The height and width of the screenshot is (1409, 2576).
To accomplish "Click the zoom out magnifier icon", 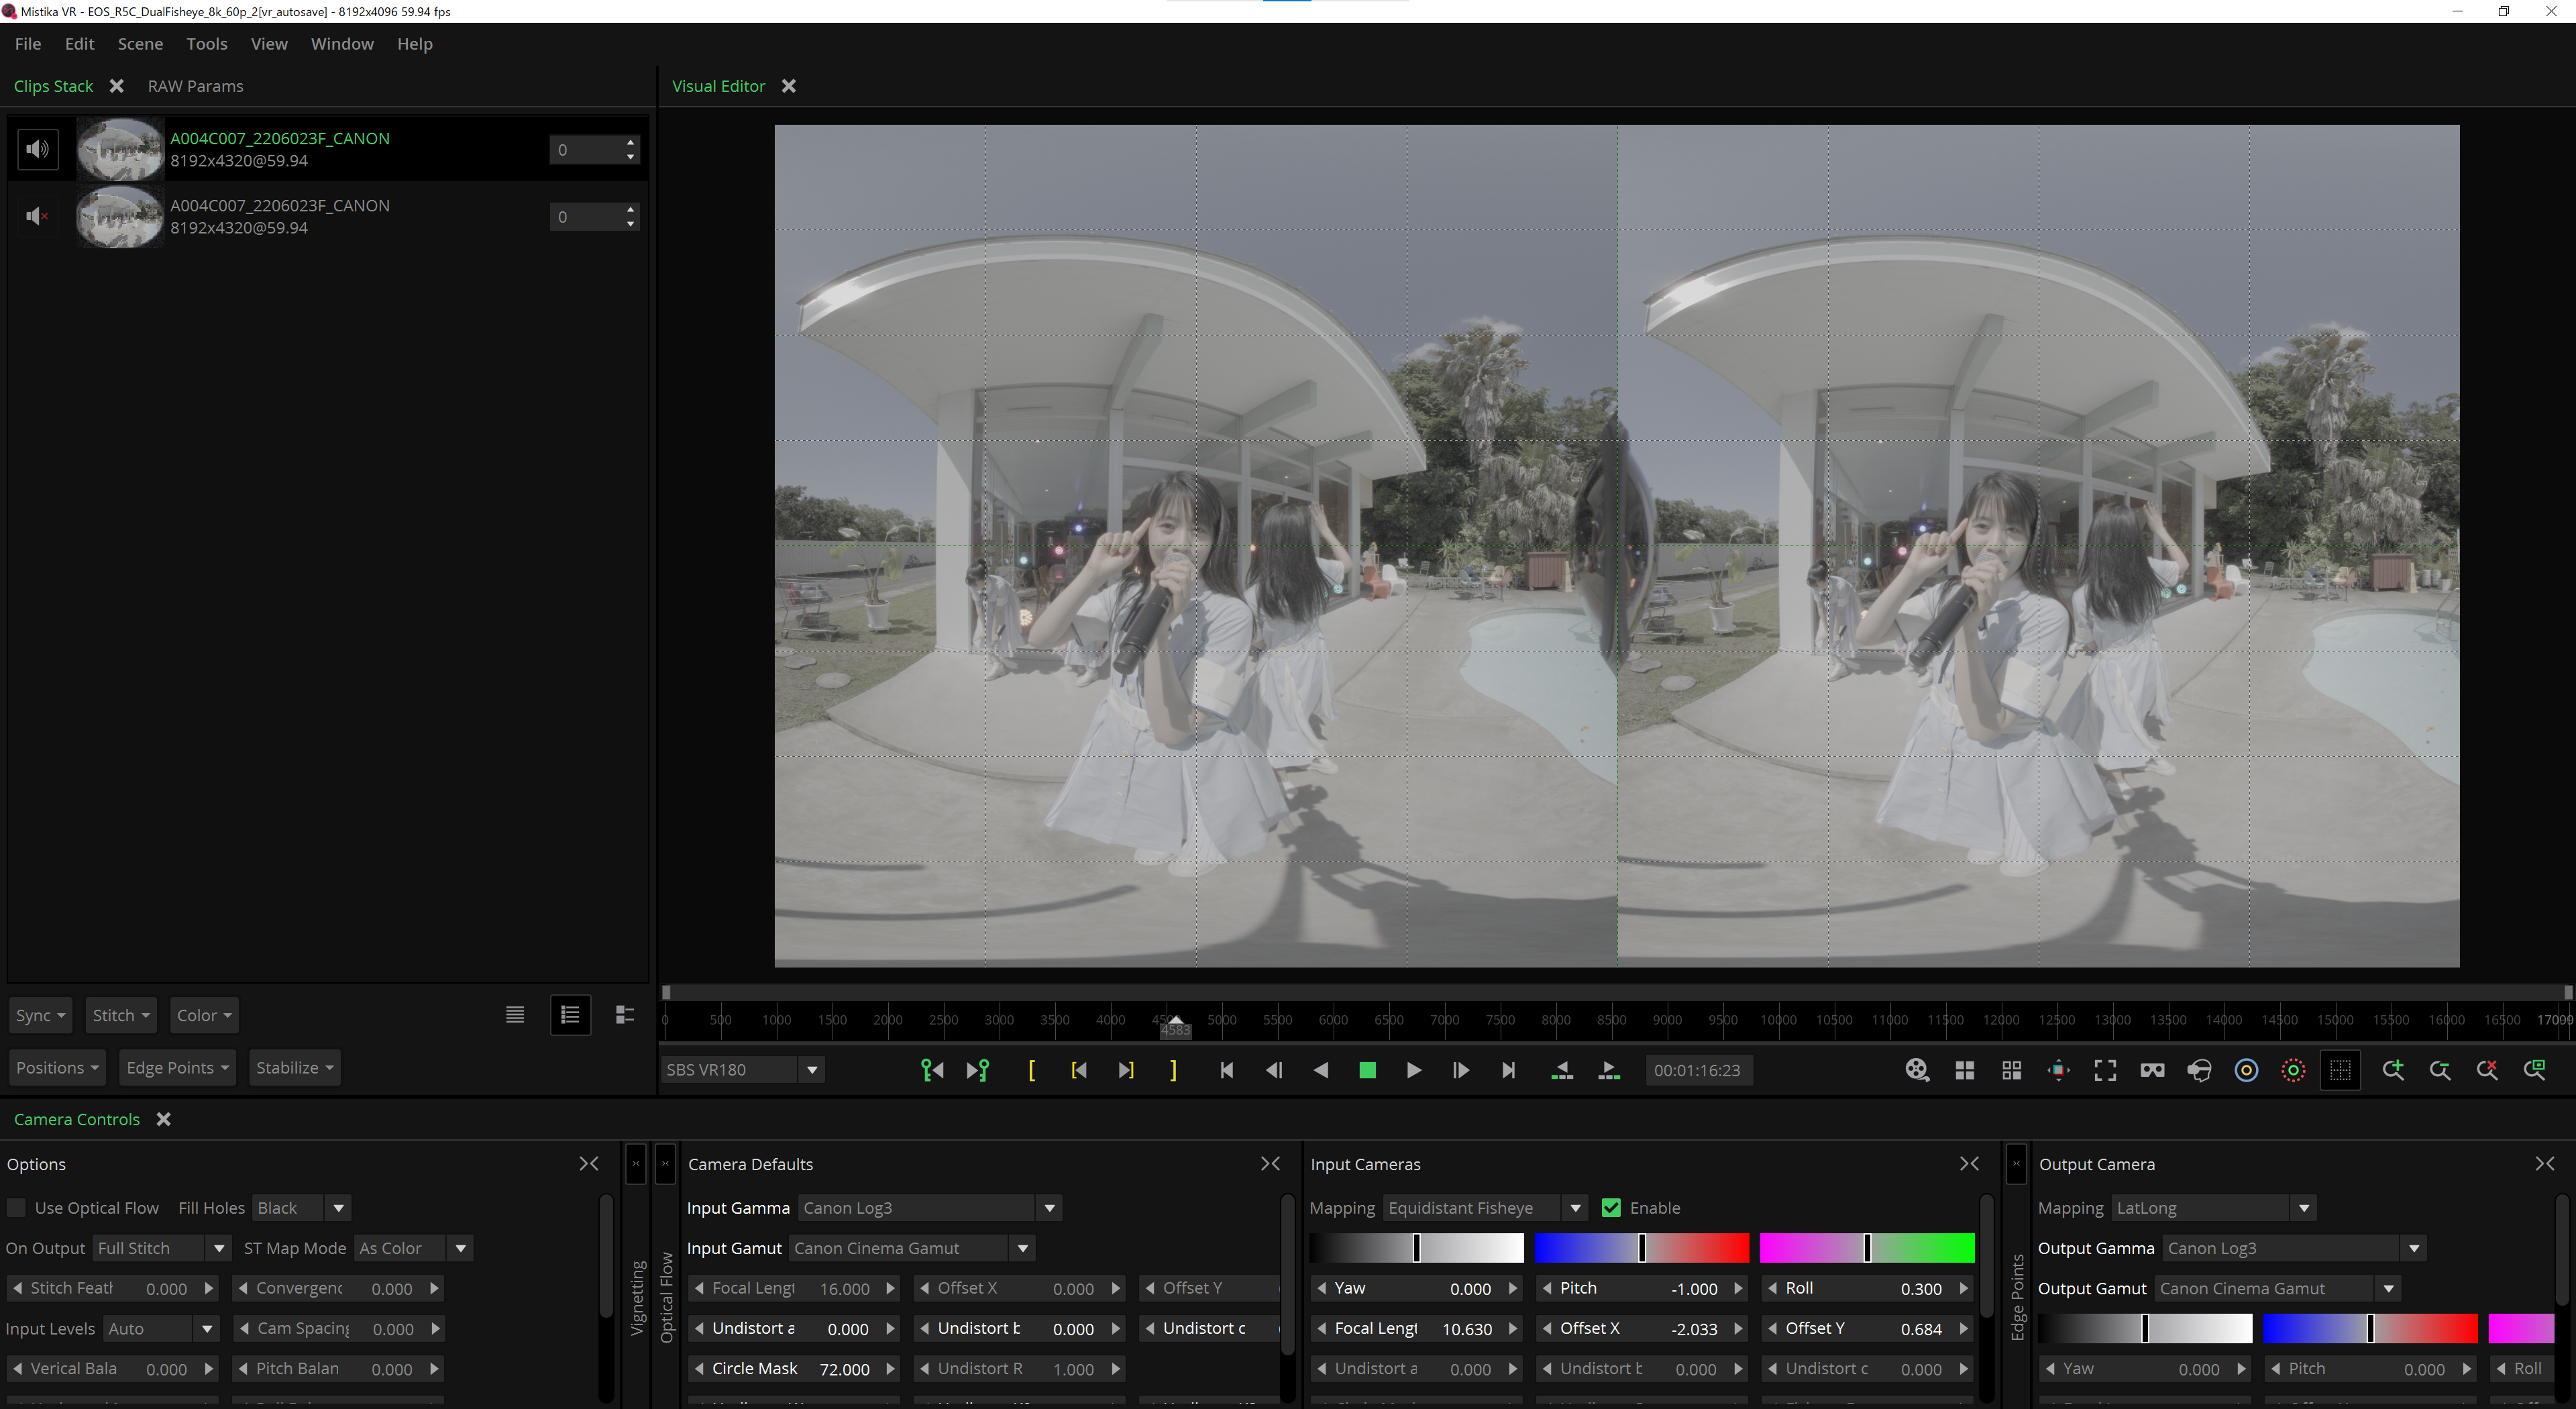I will click(x=2439, y=1070).
